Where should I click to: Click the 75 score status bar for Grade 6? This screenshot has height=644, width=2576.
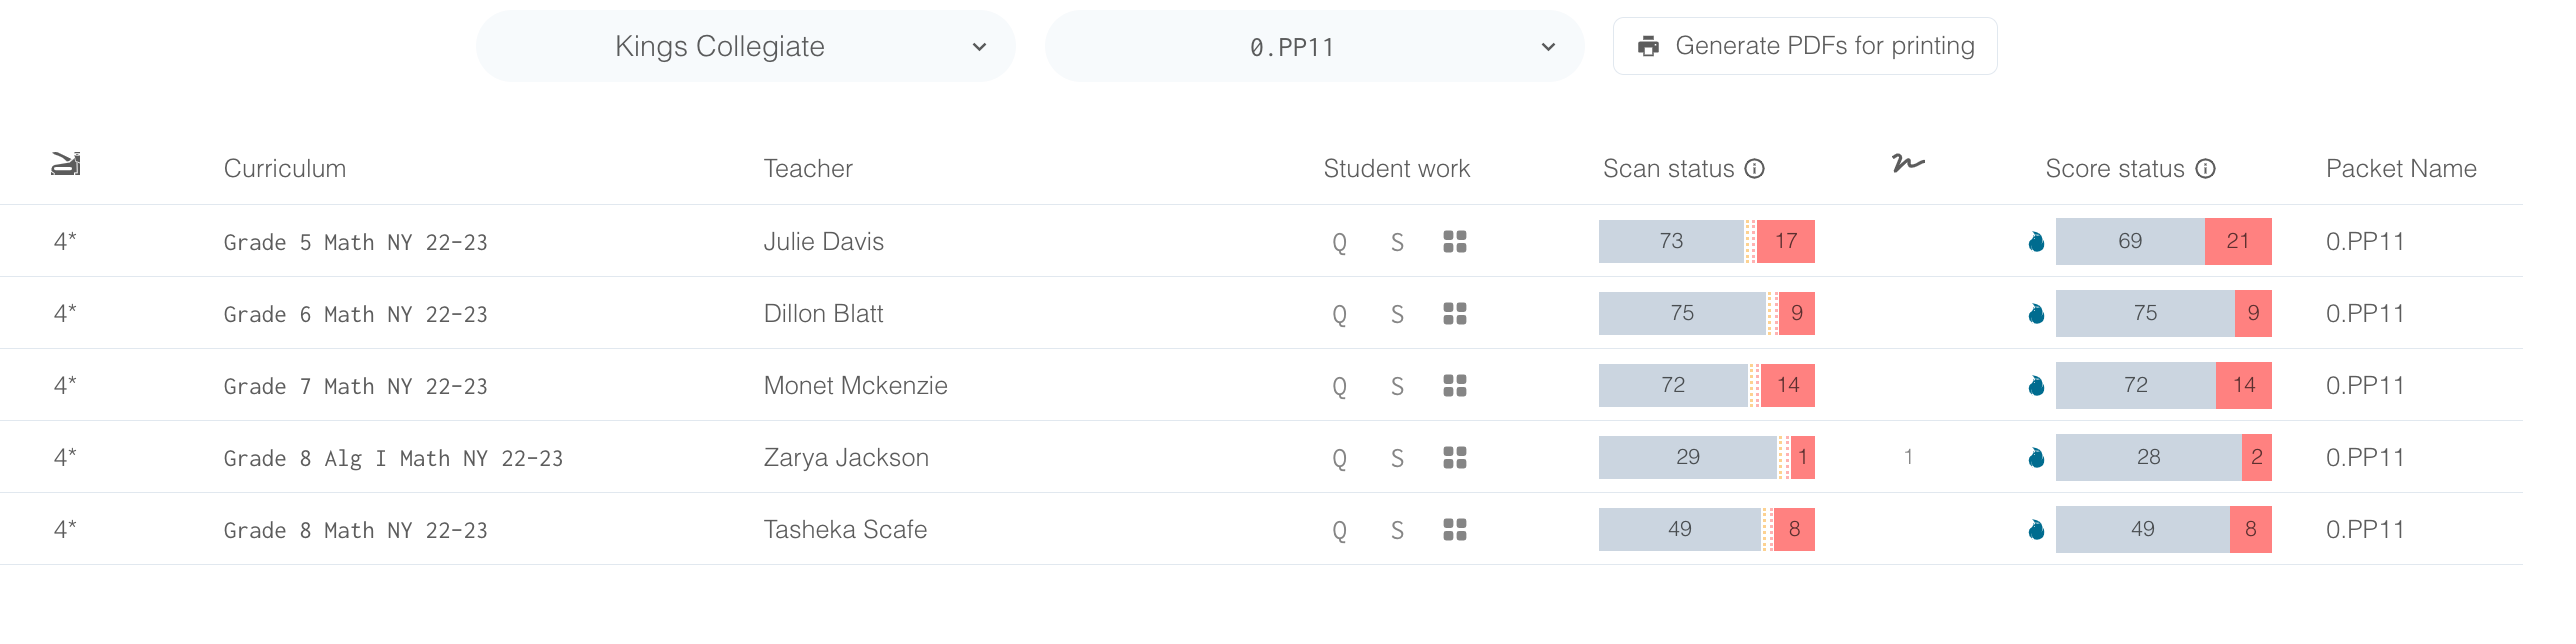coord(2145,313)
